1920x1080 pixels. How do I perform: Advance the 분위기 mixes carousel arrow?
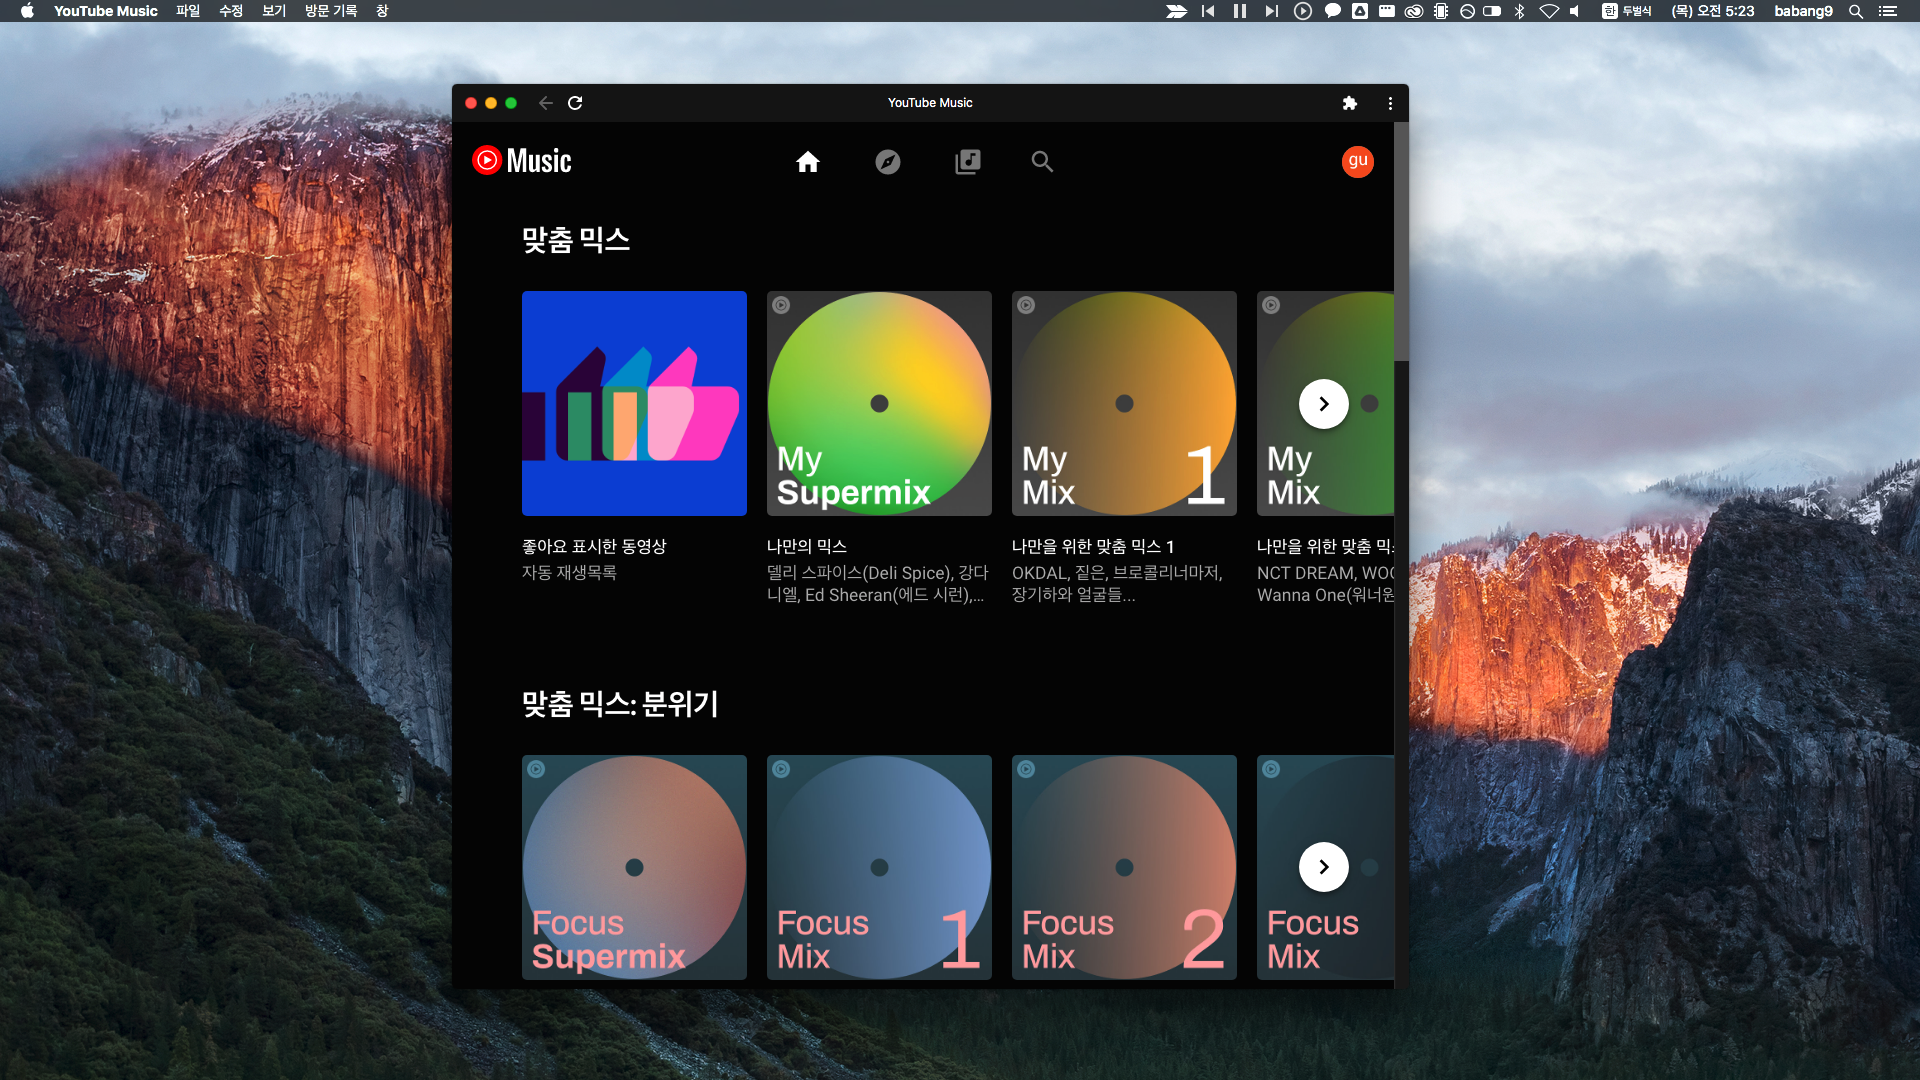tap(1323, 867)
